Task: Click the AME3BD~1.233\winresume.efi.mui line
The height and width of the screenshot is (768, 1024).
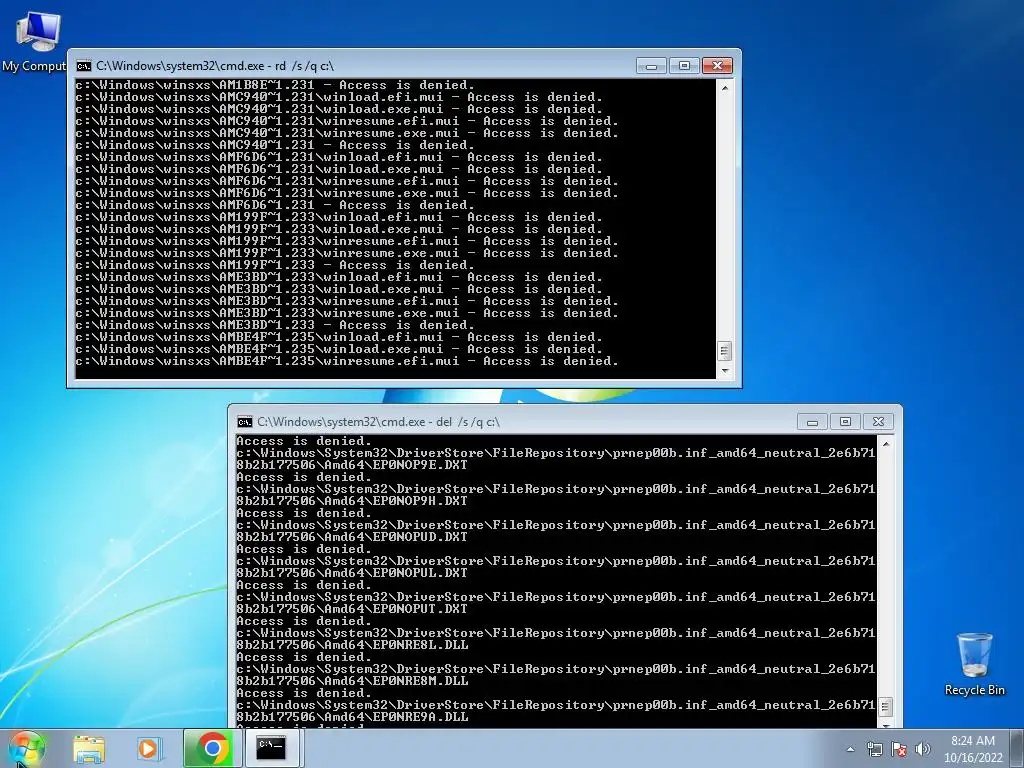Action: [x=347, y=301]
